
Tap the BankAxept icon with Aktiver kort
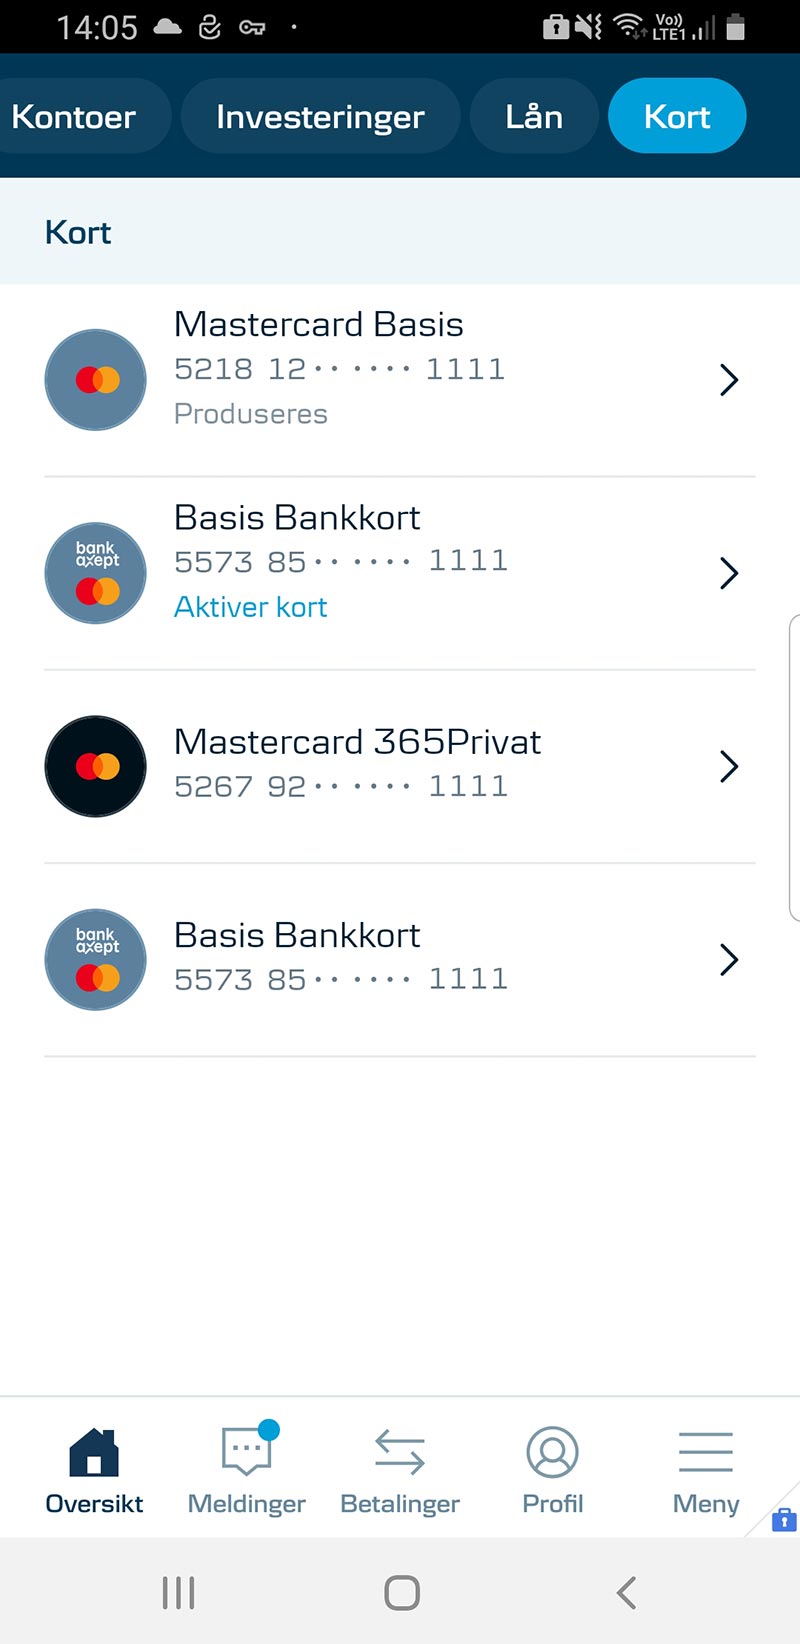coord(96,573)
